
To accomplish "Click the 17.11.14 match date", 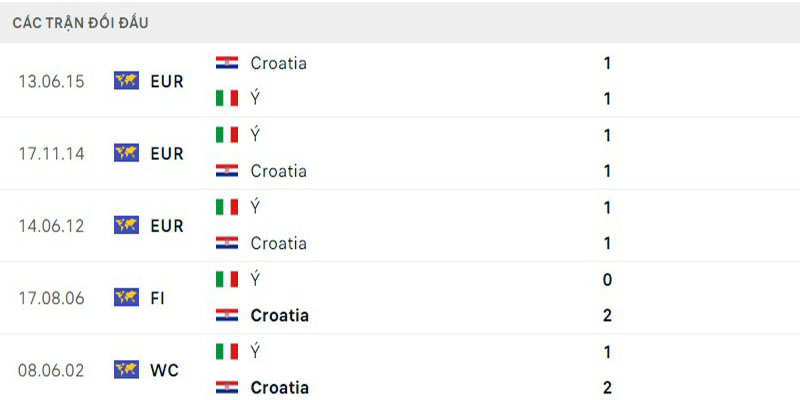I will point(50,153).
